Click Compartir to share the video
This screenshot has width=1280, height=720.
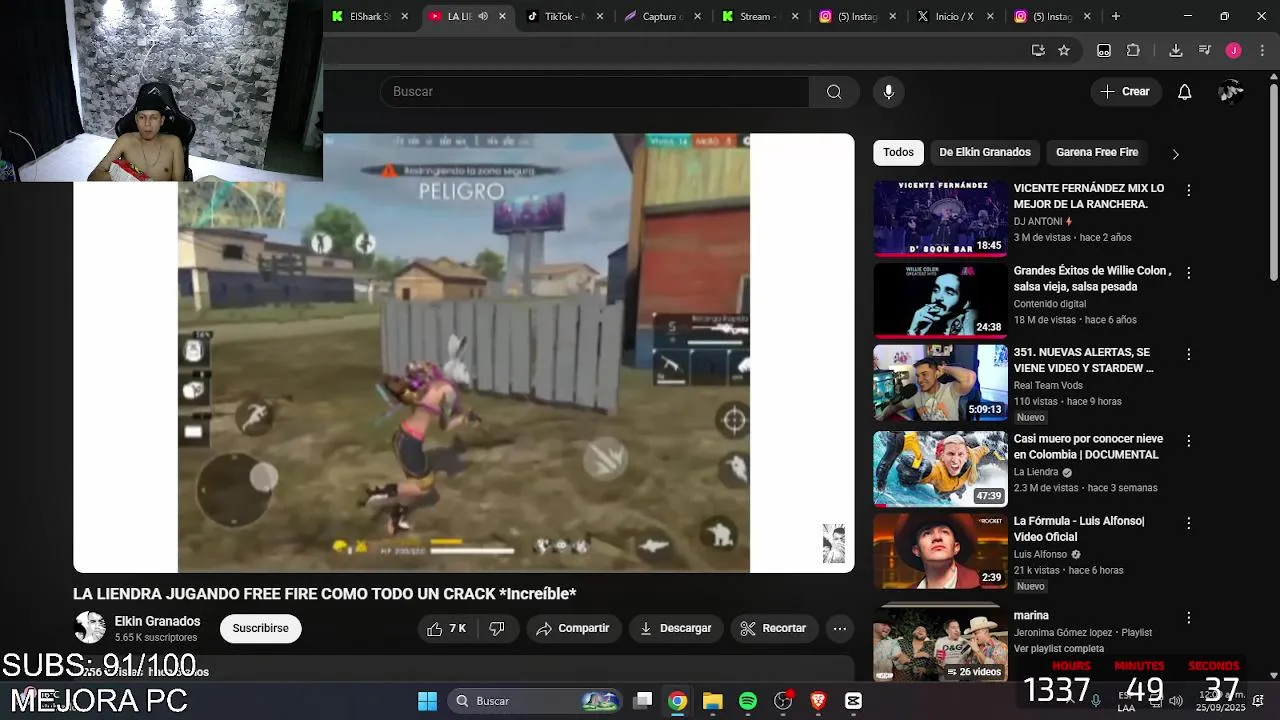click(573, 629)
